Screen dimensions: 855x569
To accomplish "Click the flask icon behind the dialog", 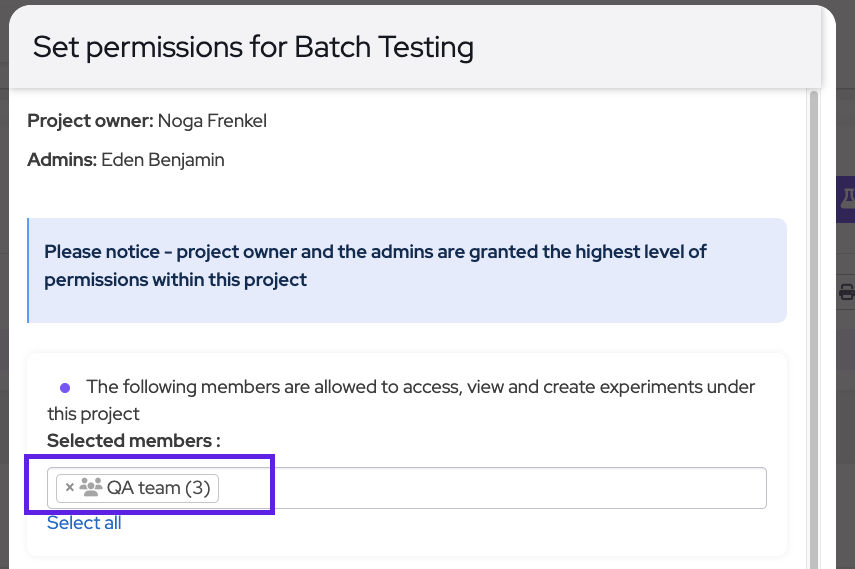I will coord(847,199).
